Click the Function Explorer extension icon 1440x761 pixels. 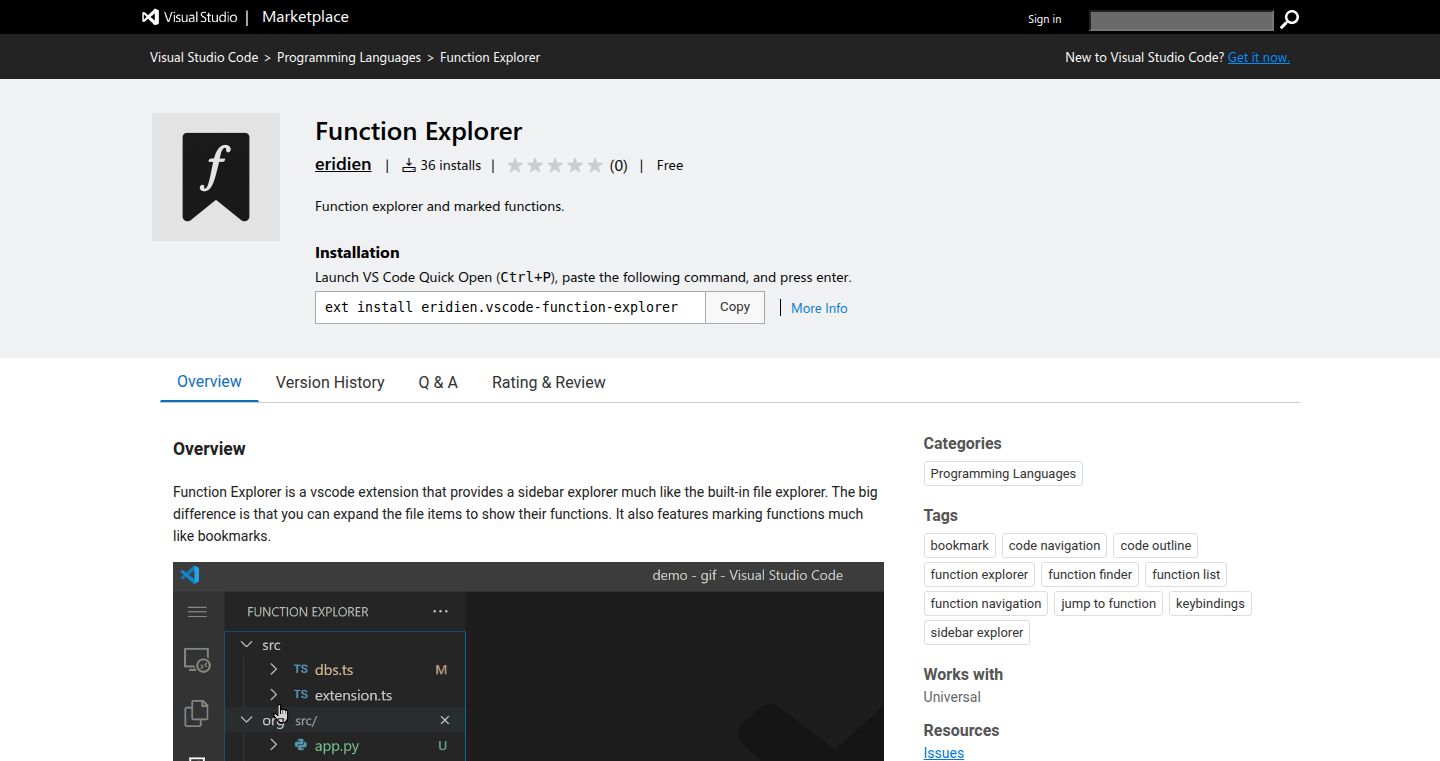coord(216,177)
